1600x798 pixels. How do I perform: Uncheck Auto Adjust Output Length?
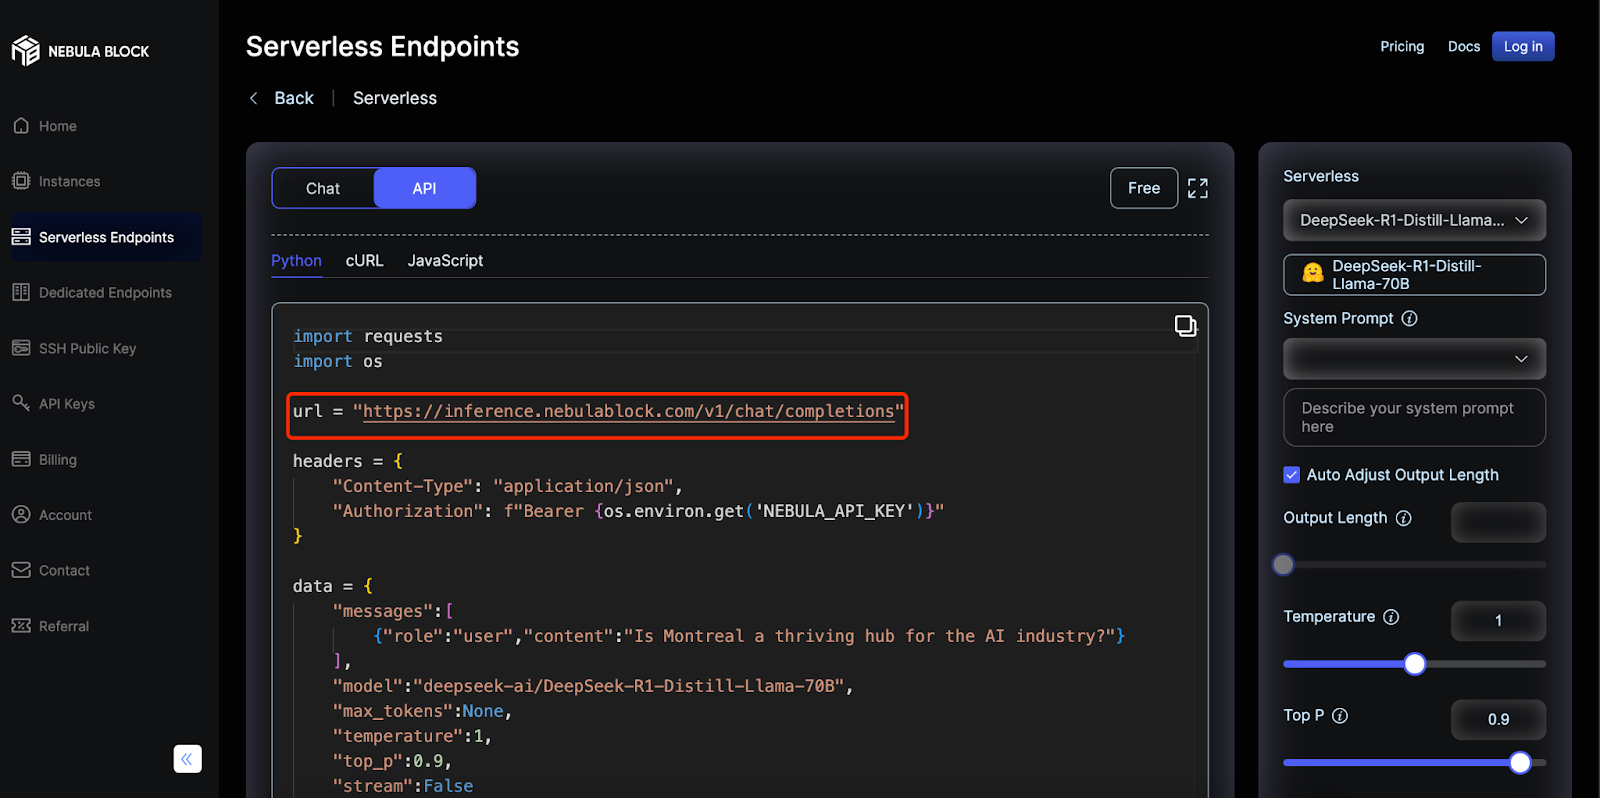pos(1292,475)
